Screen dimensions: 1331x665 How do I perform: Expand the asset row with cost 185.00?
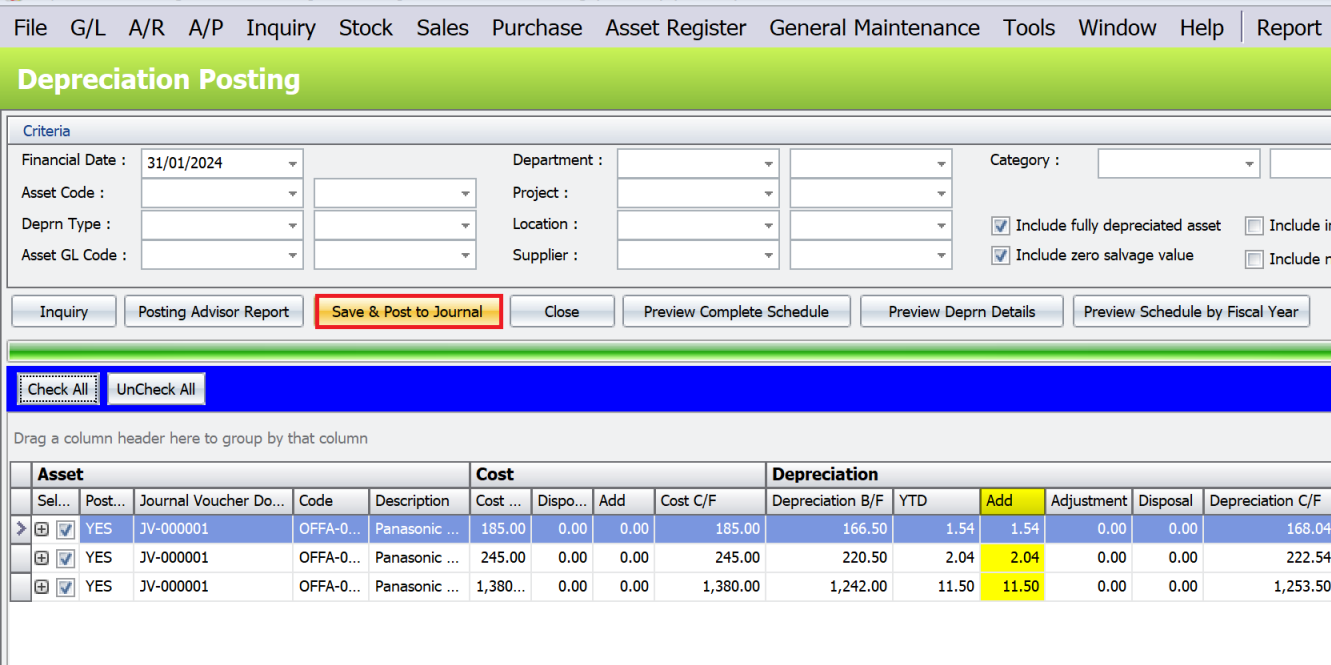coord(42,529)
